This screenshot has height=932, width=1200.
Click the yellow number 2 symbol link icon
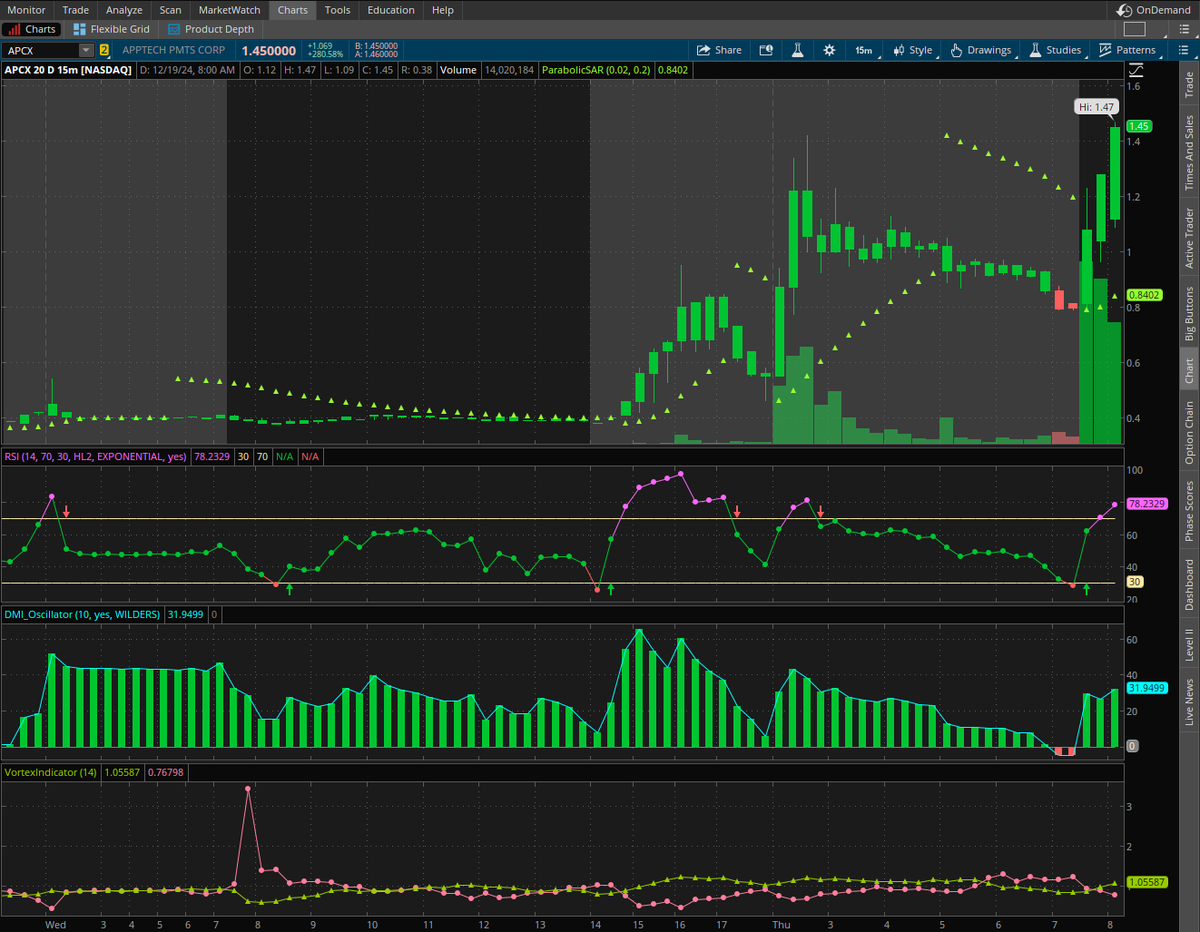pyautogui.click(x=104, y=50)
